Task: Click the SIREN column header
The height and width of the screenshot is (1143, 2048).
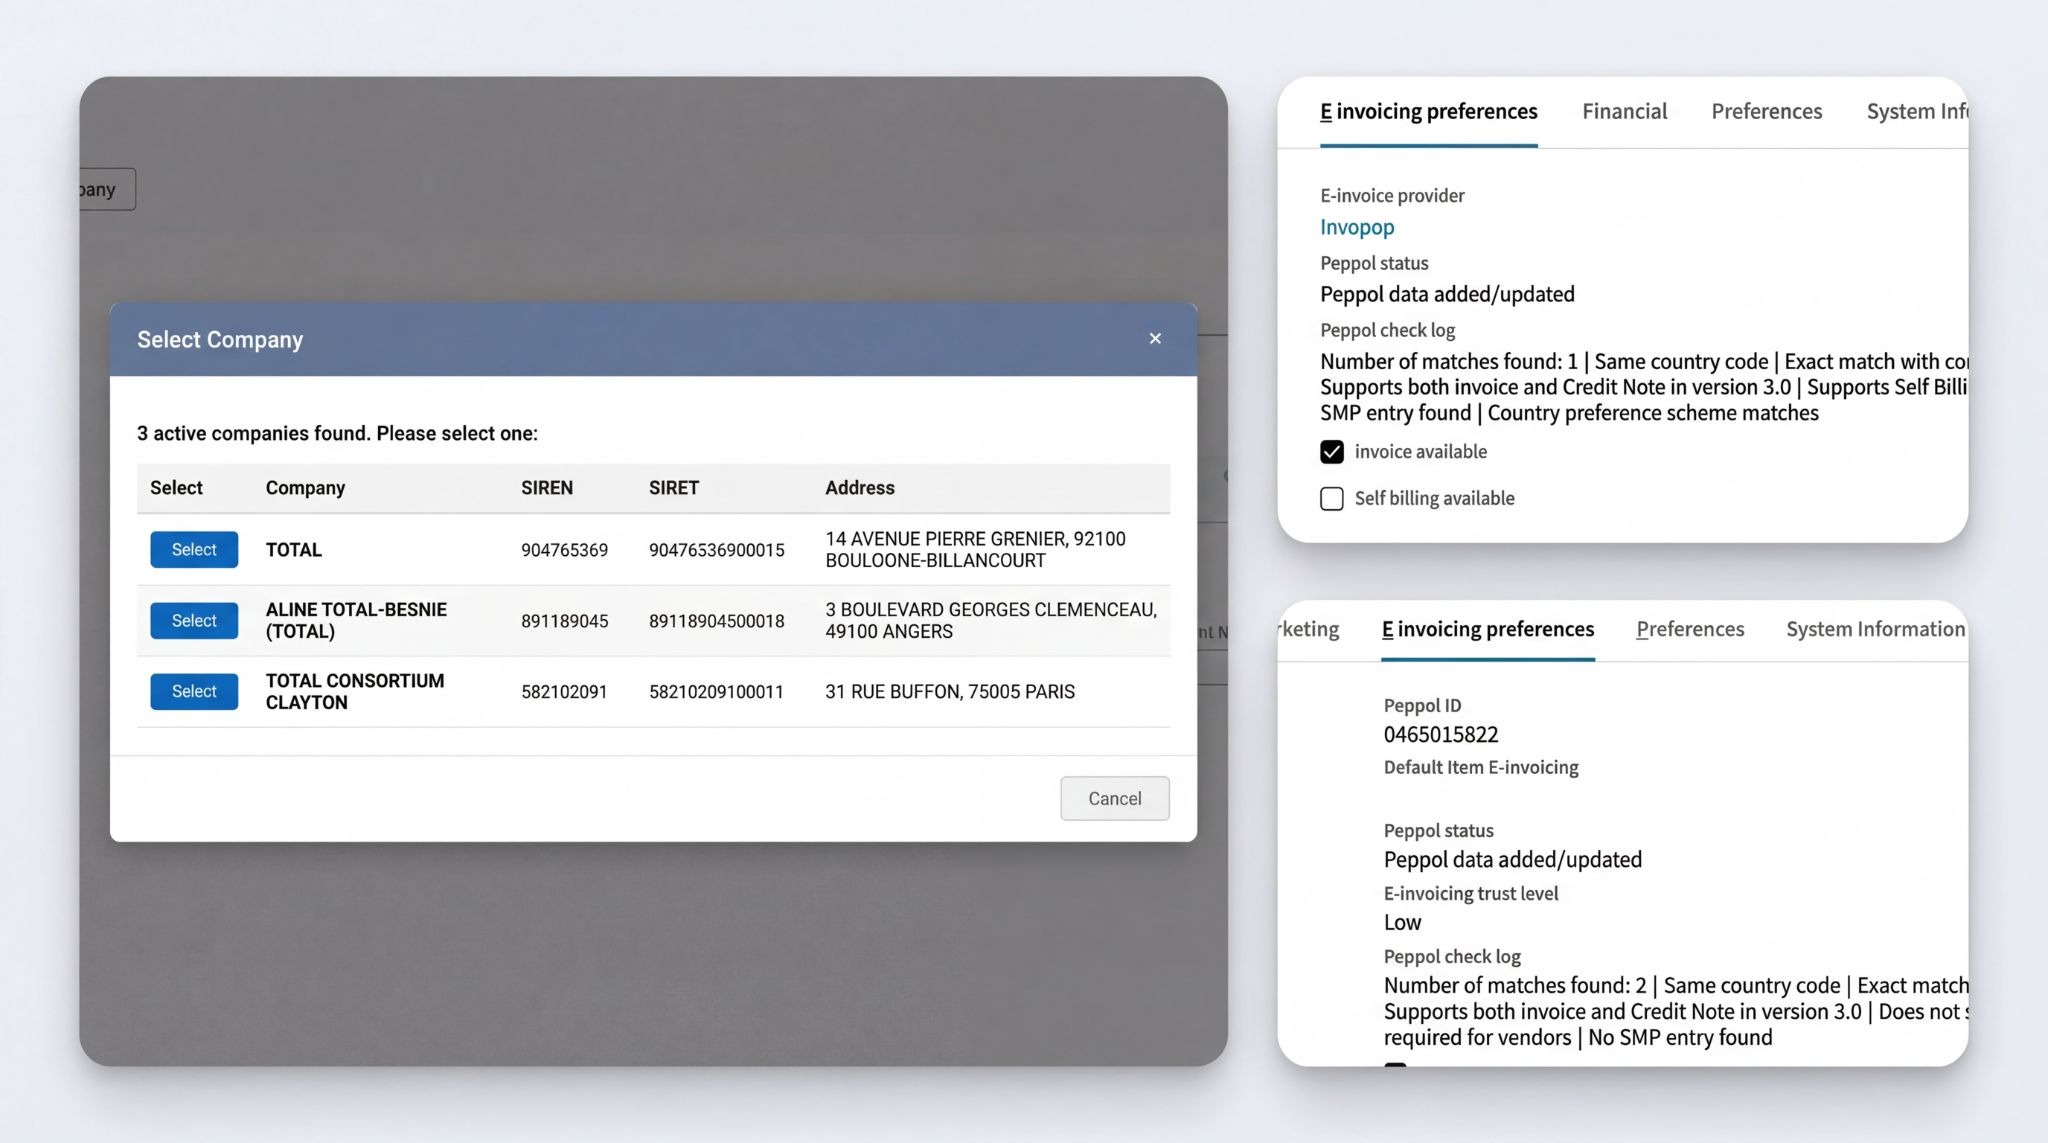Action: click(x=546, y=488)
